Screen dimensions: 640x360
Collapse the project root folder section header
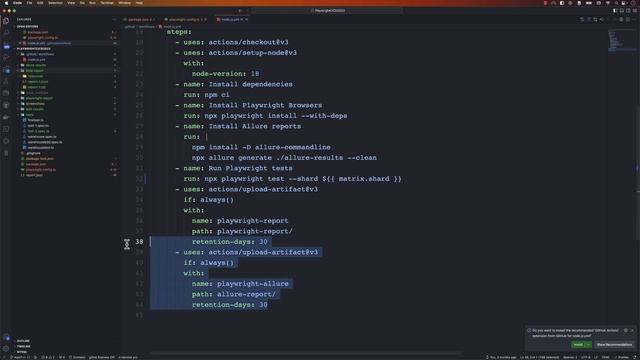click(x=34, y=49)
